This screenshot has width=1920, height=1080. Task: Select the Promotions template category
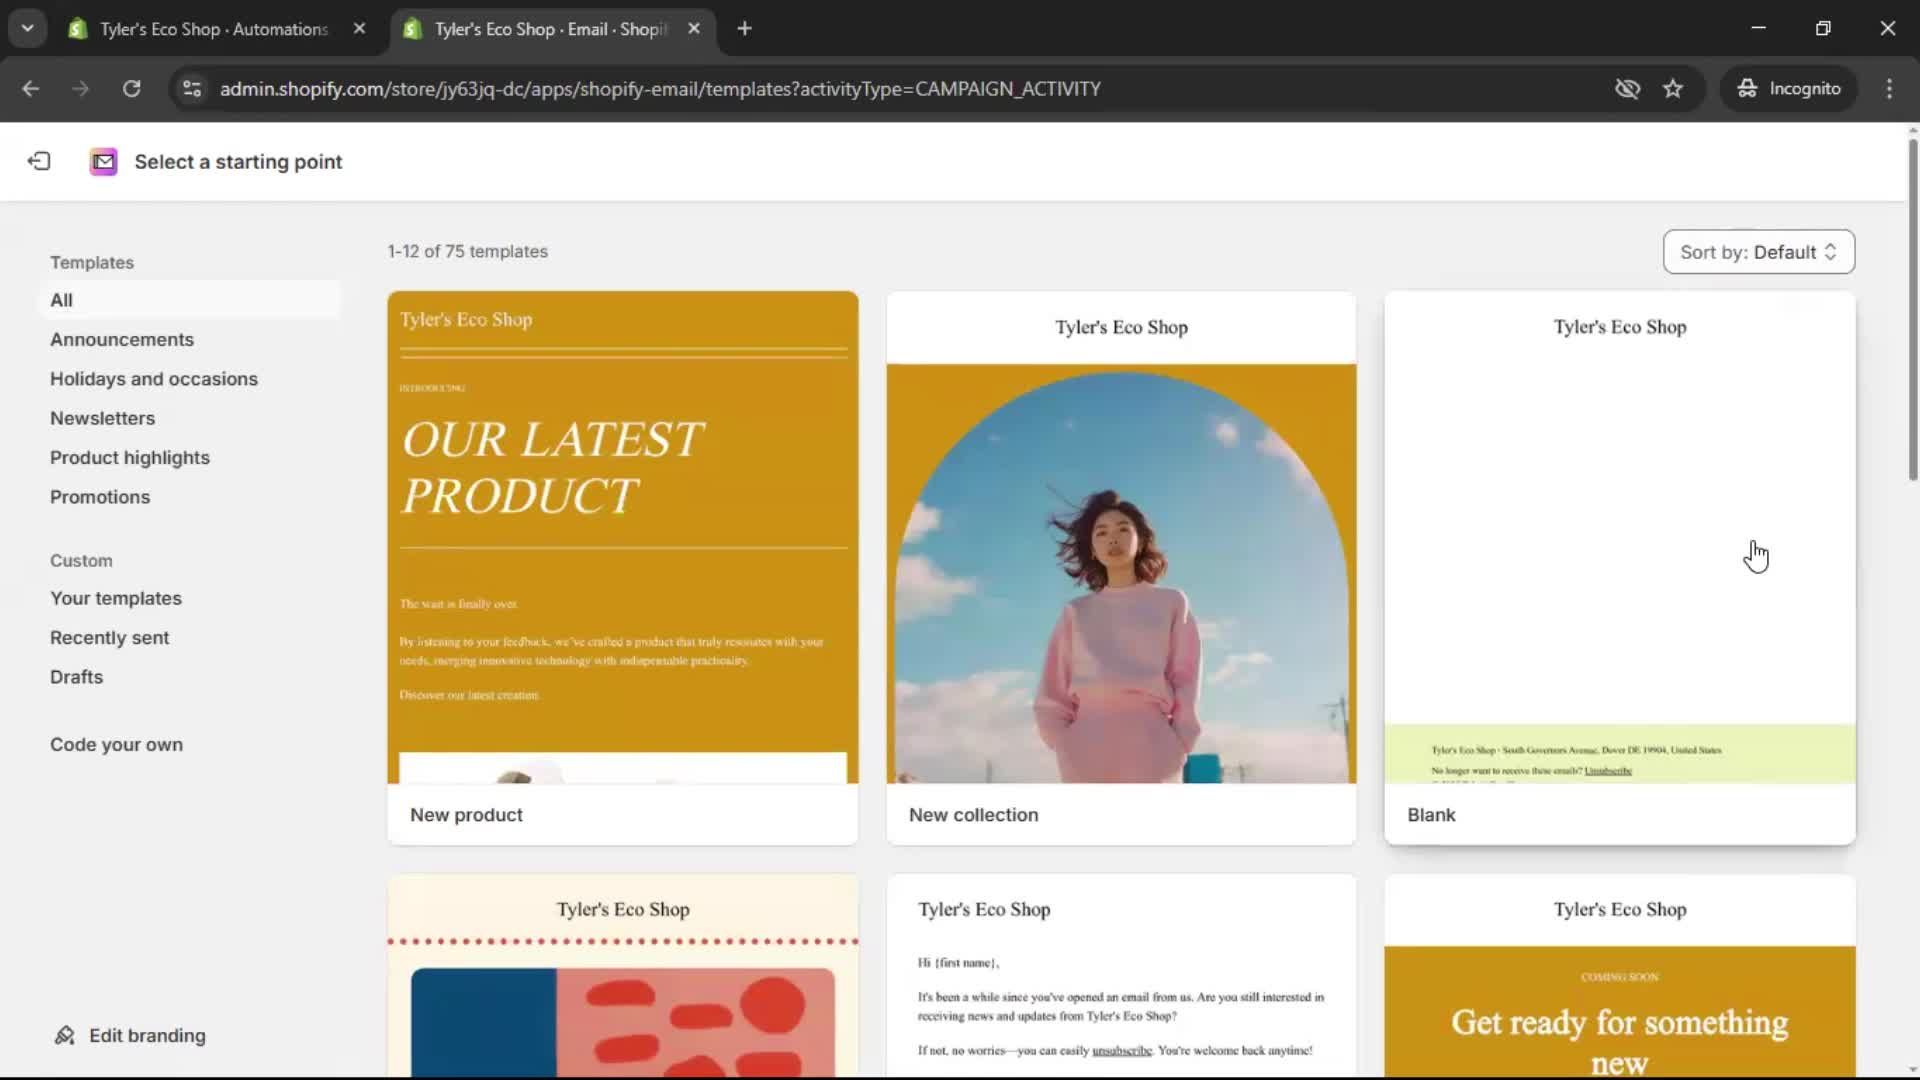100,497
